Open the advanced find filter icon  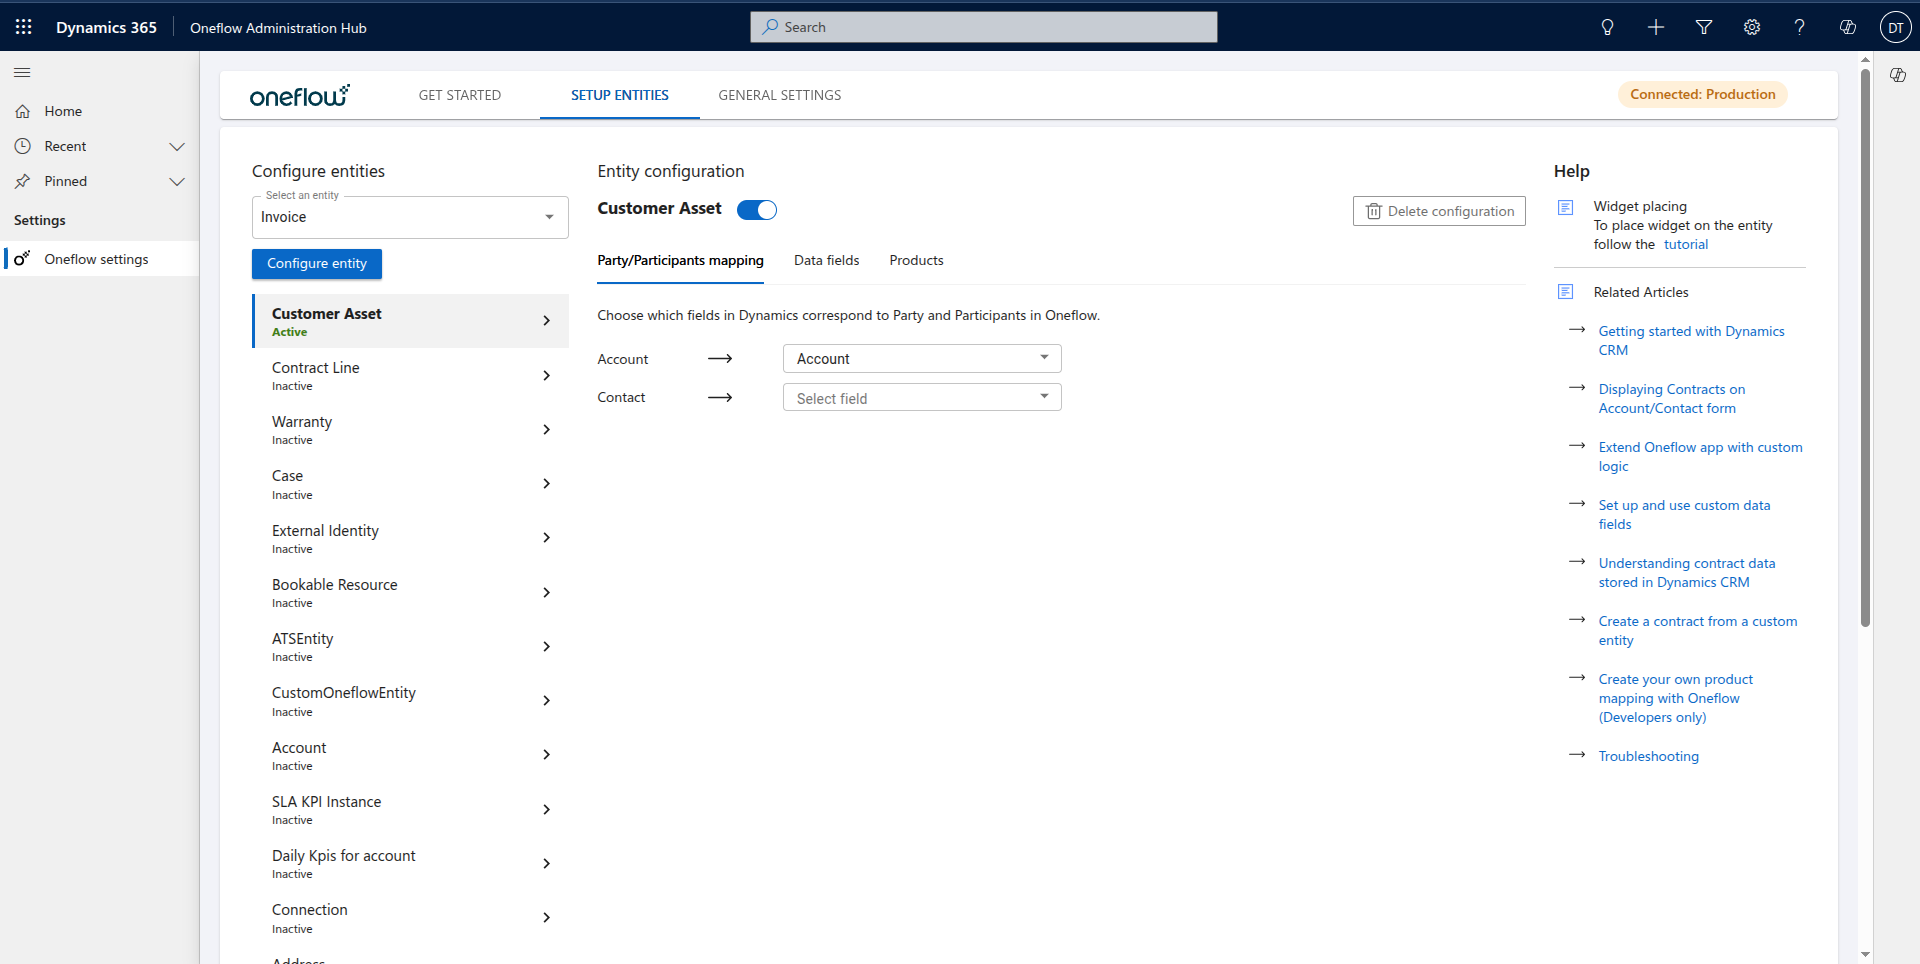1704,27
